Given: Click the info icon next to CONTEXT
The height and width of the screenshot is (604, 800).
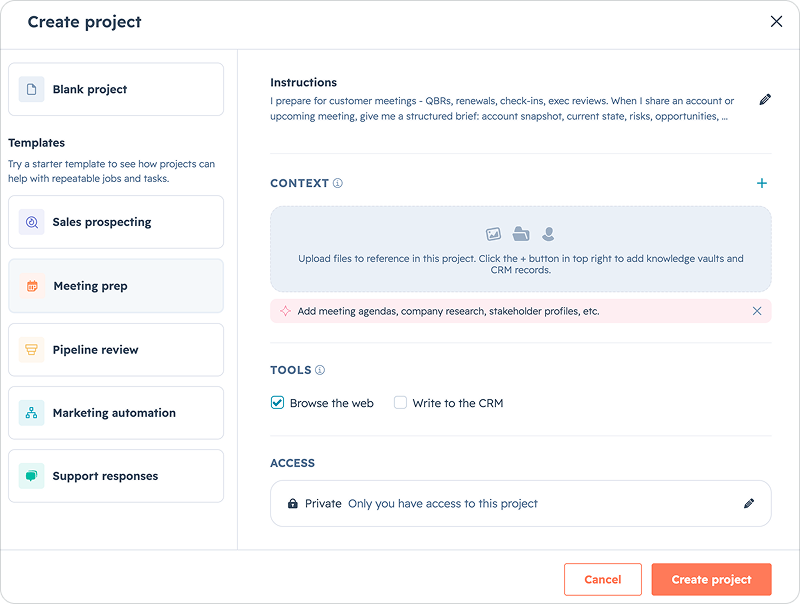Looking at the screenshot, I should 338,183.
